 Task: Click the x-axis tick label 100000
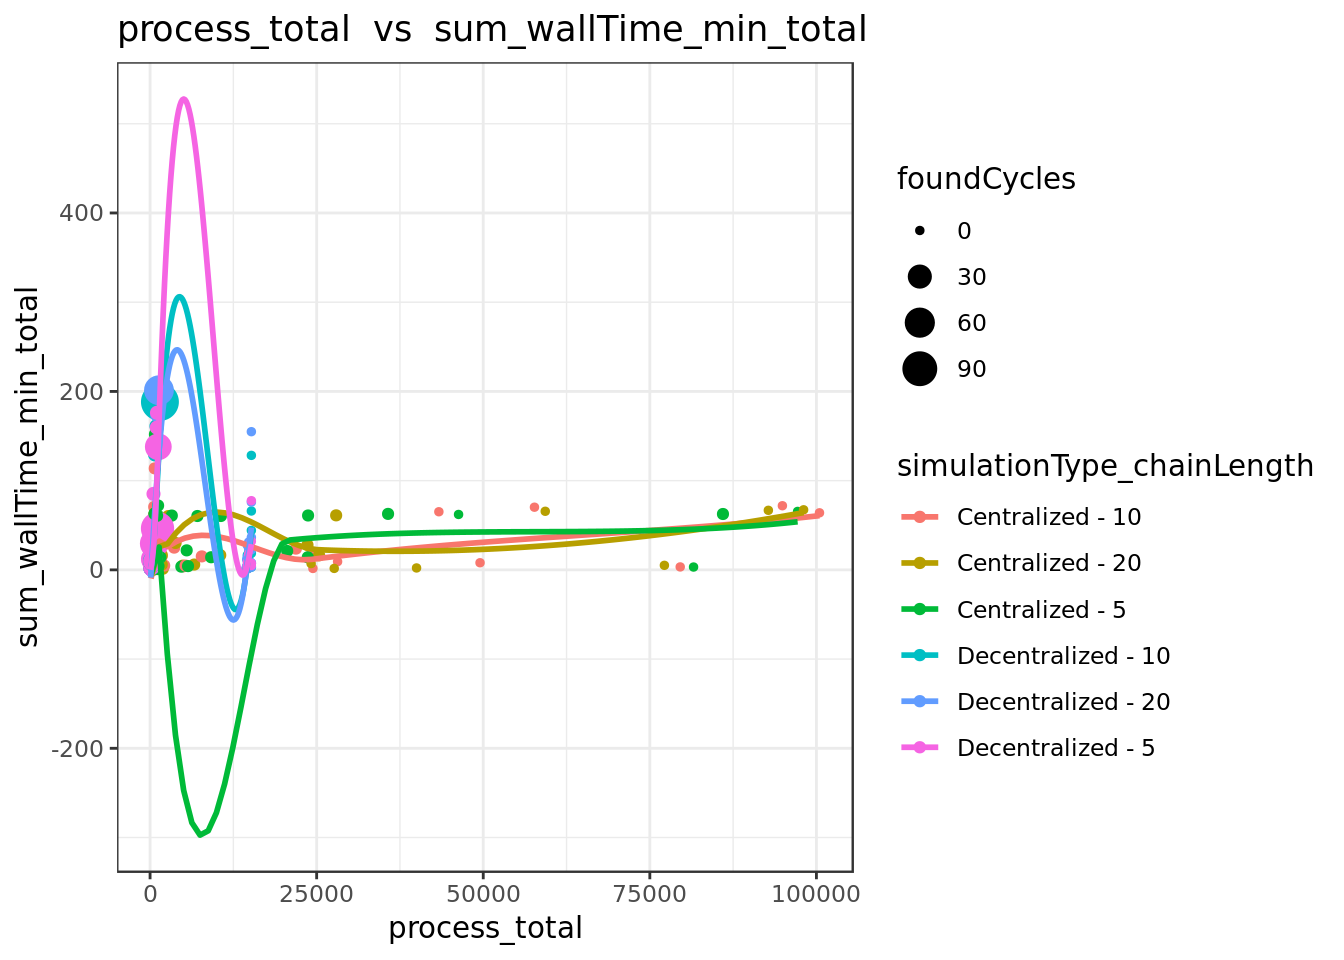click(x=816, y=893)
